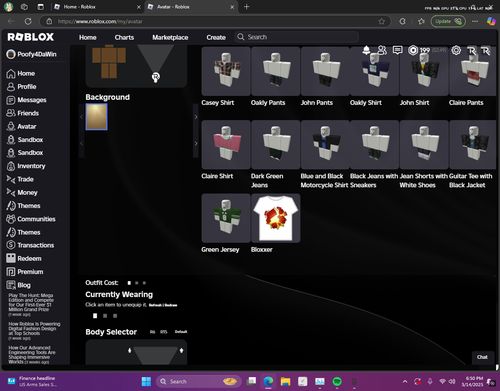Open File Explorer from taskbar
500x391 pixels.
click(x=285, y=381)
